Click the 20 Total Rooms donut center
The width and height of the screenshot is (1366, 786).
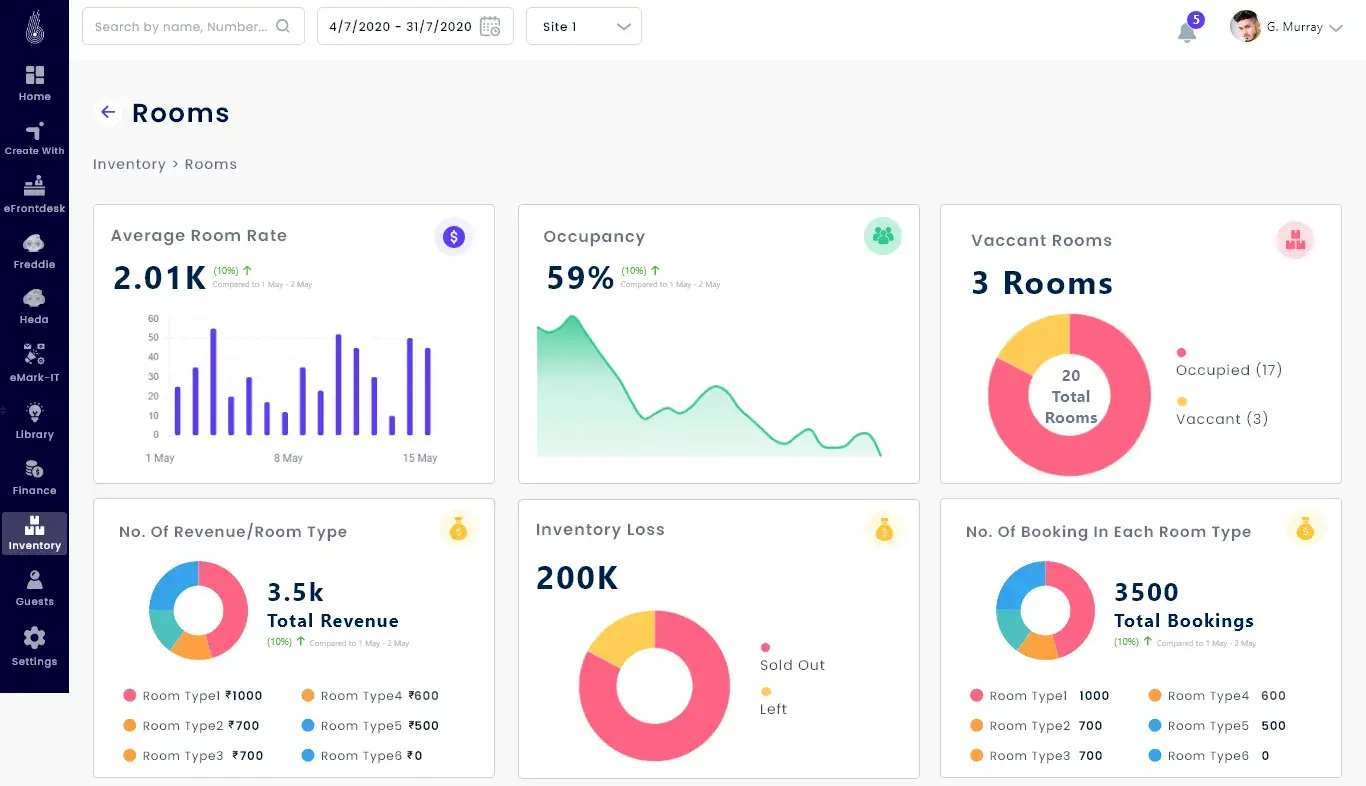pyautogui.click(x=1071, y=396)
